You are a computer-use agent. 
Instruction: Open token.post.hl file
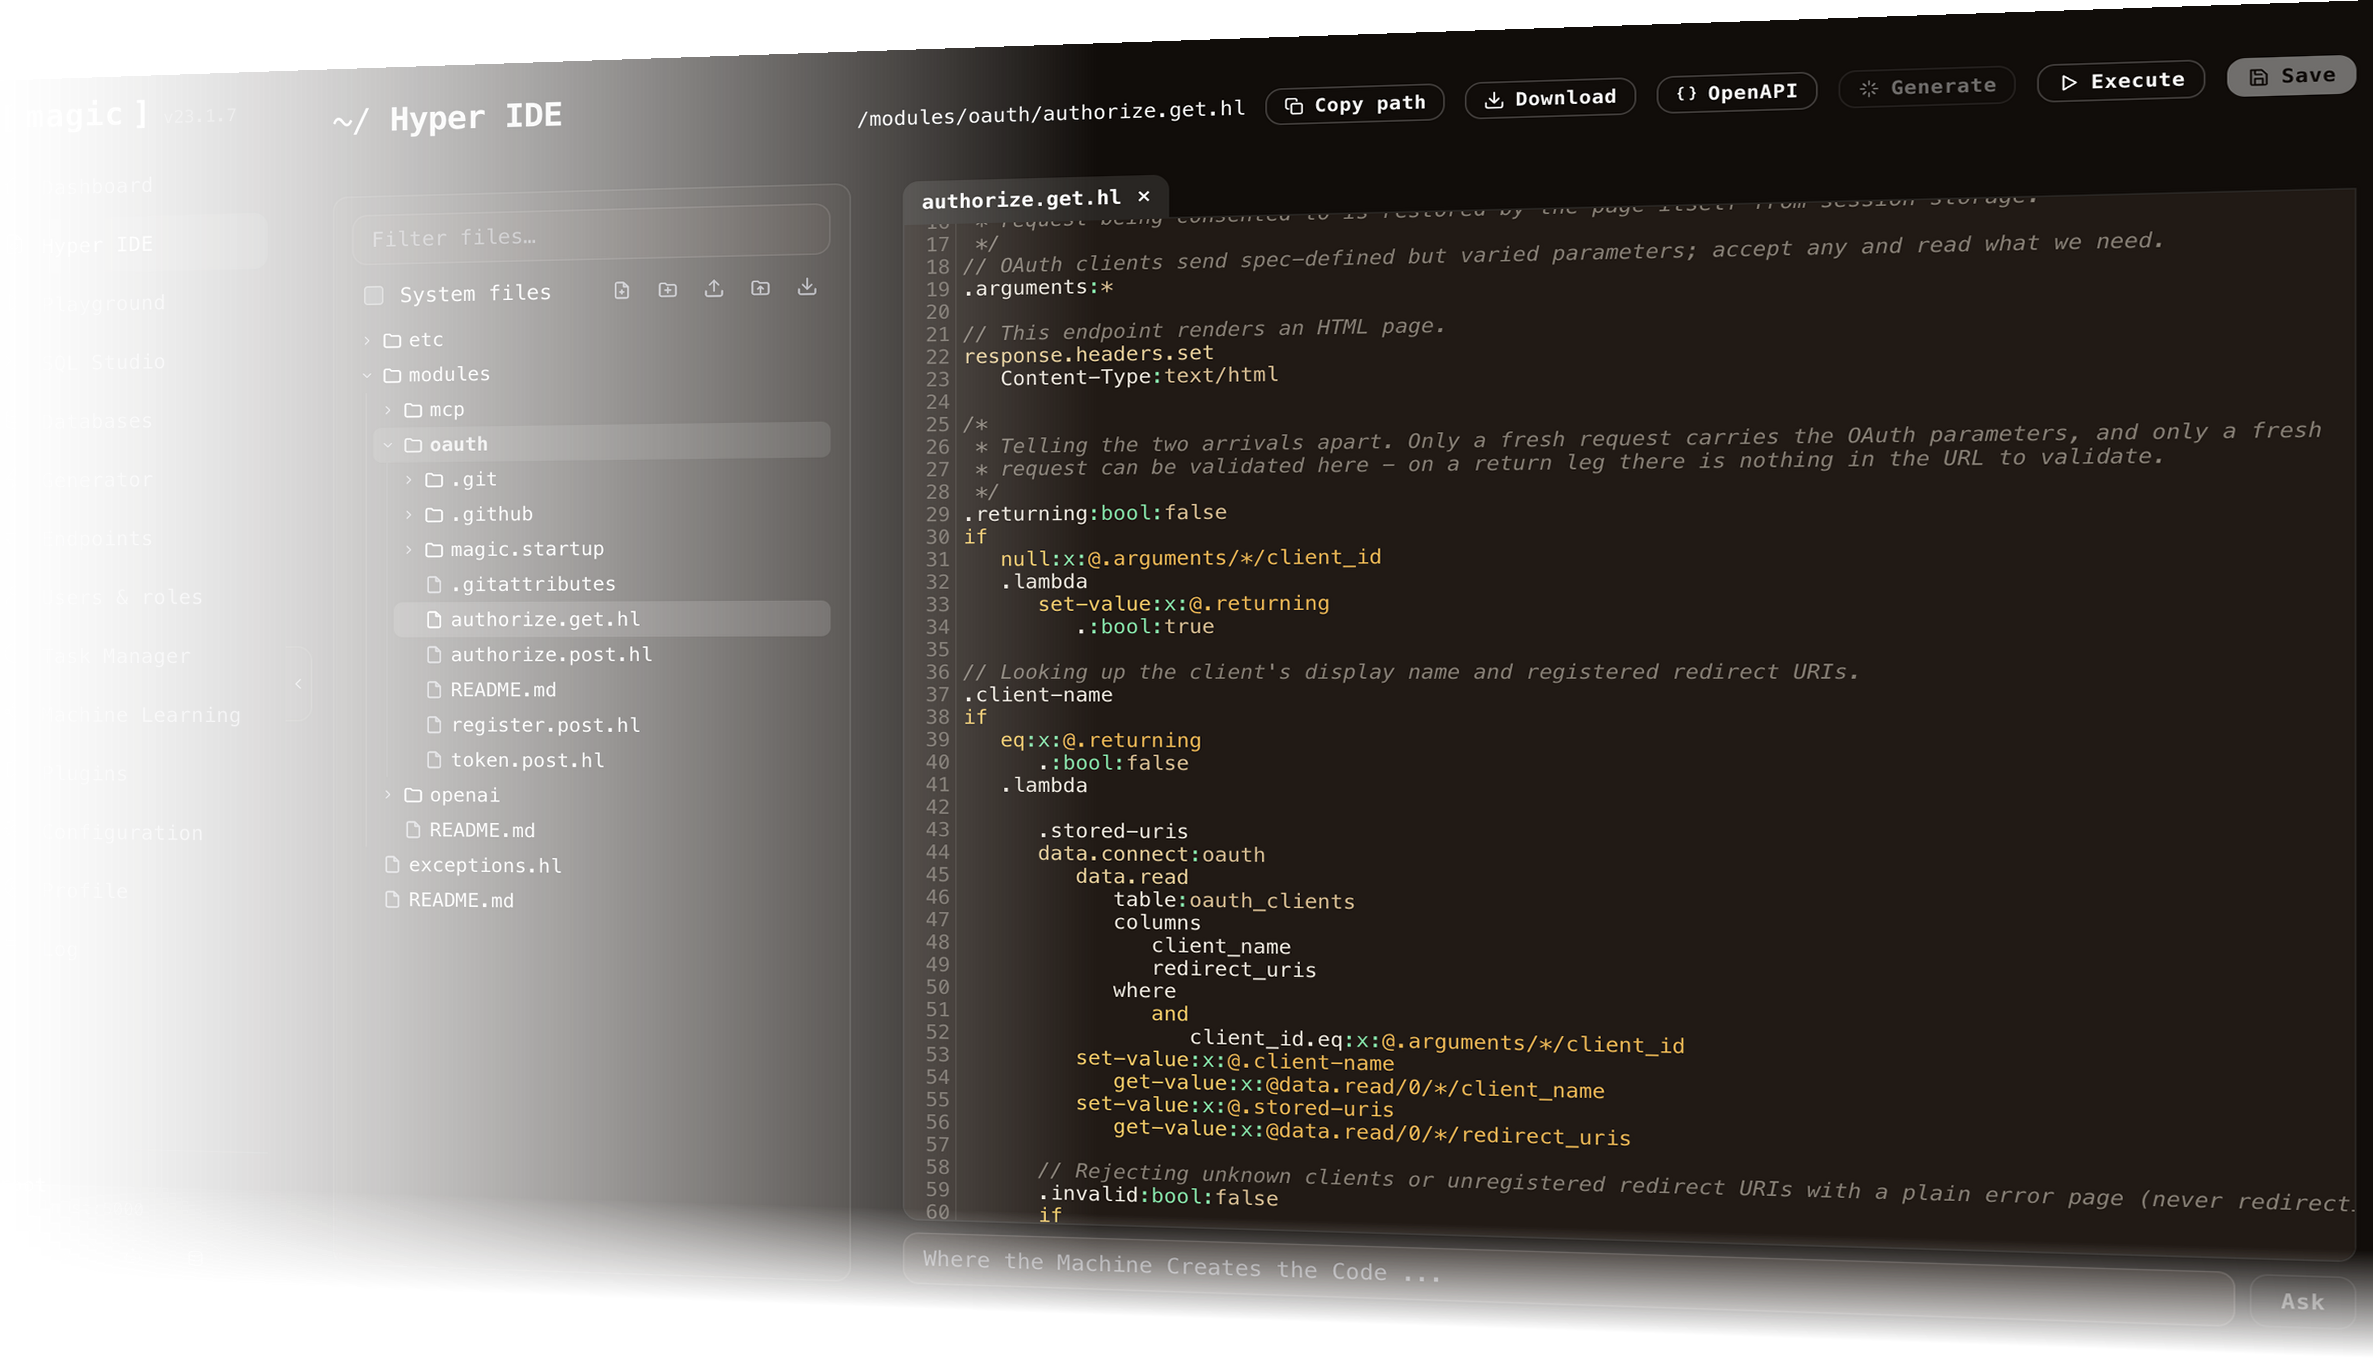[x=527, y=760]
